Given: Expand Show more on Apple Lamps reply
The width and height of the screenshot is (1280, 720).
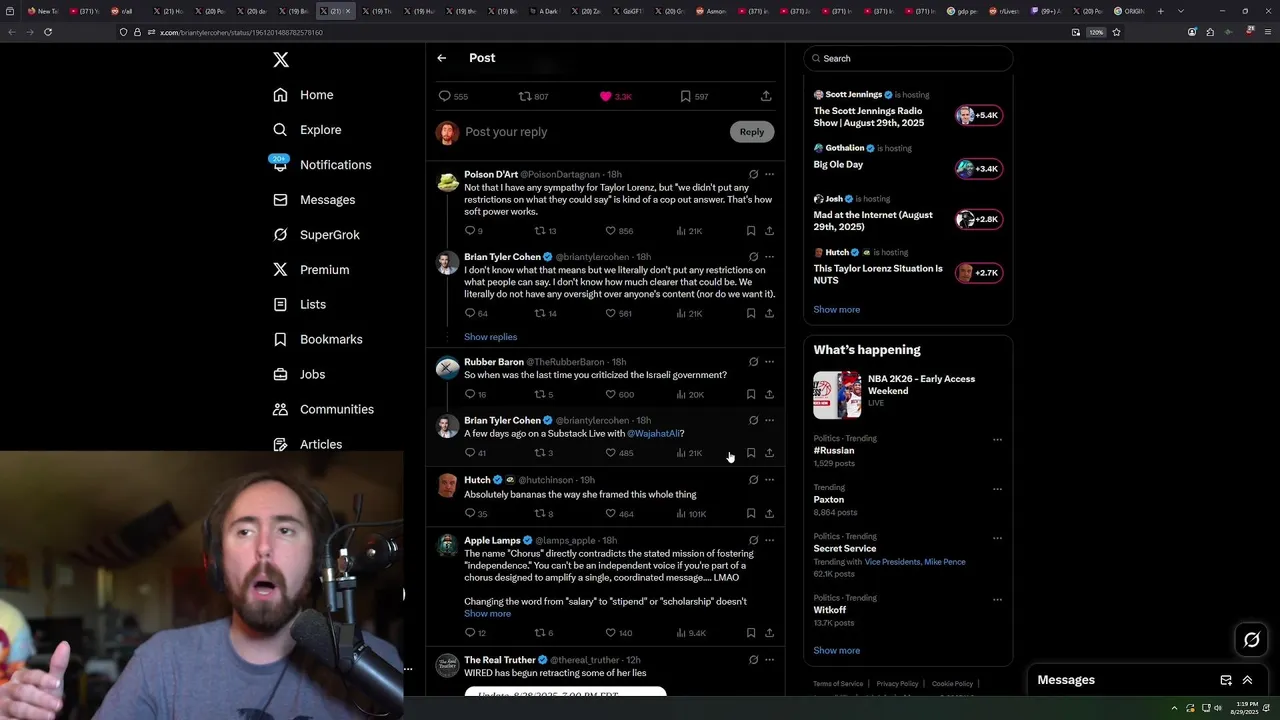Looking at the screenshot, I should 487,614.
